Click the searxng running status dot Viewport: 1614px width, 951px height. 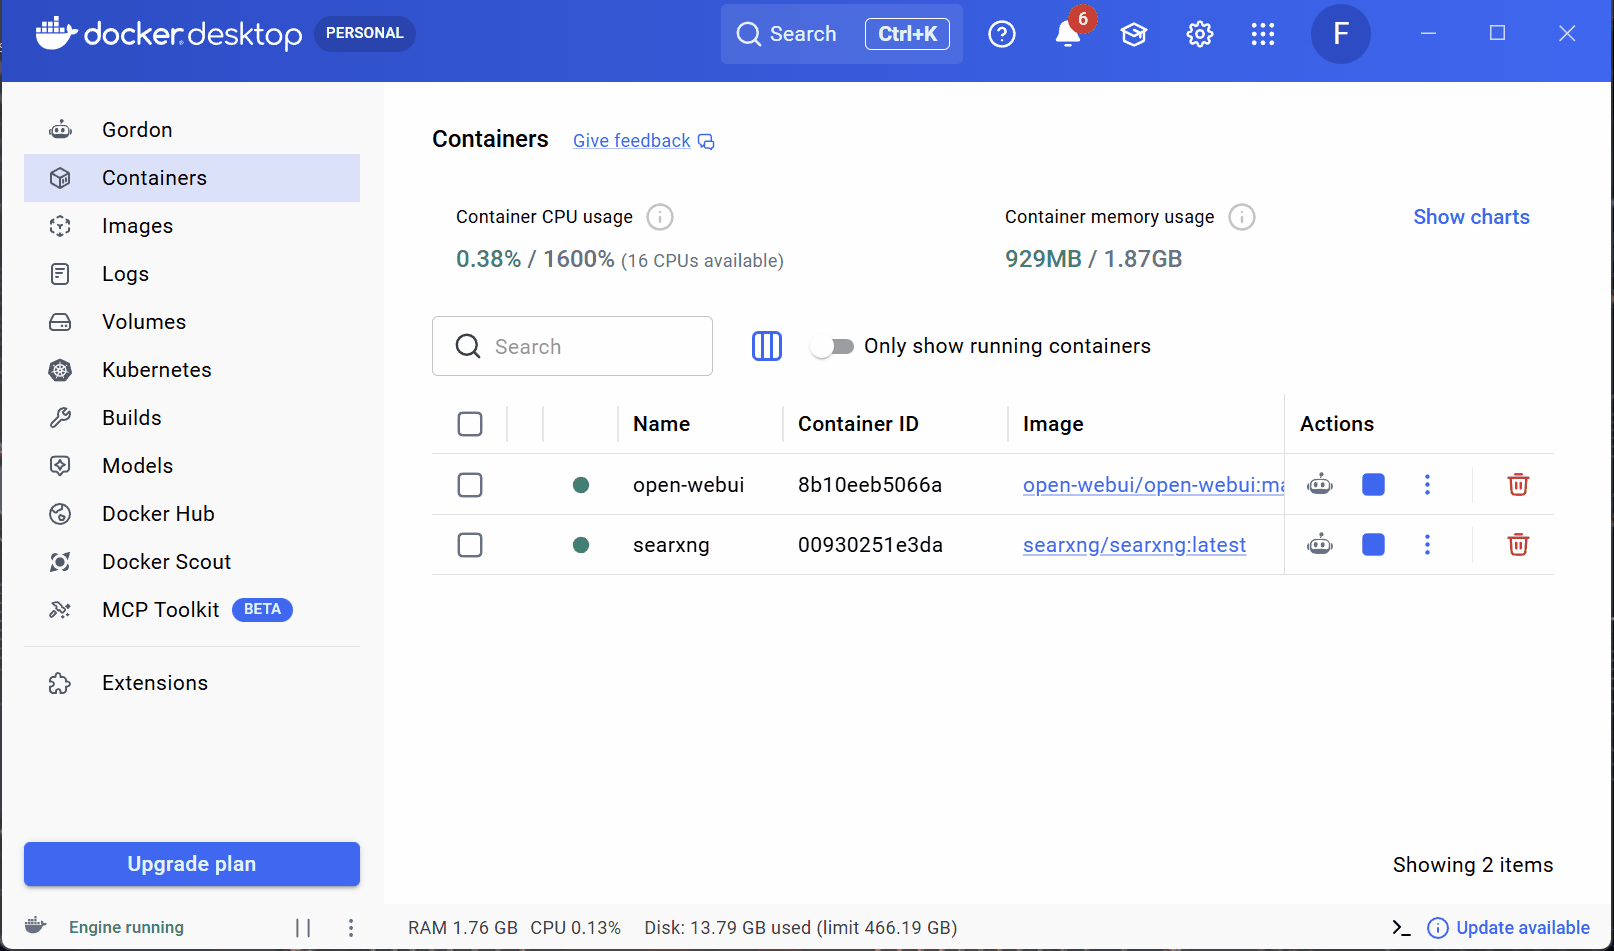click(x=581, y=545)
